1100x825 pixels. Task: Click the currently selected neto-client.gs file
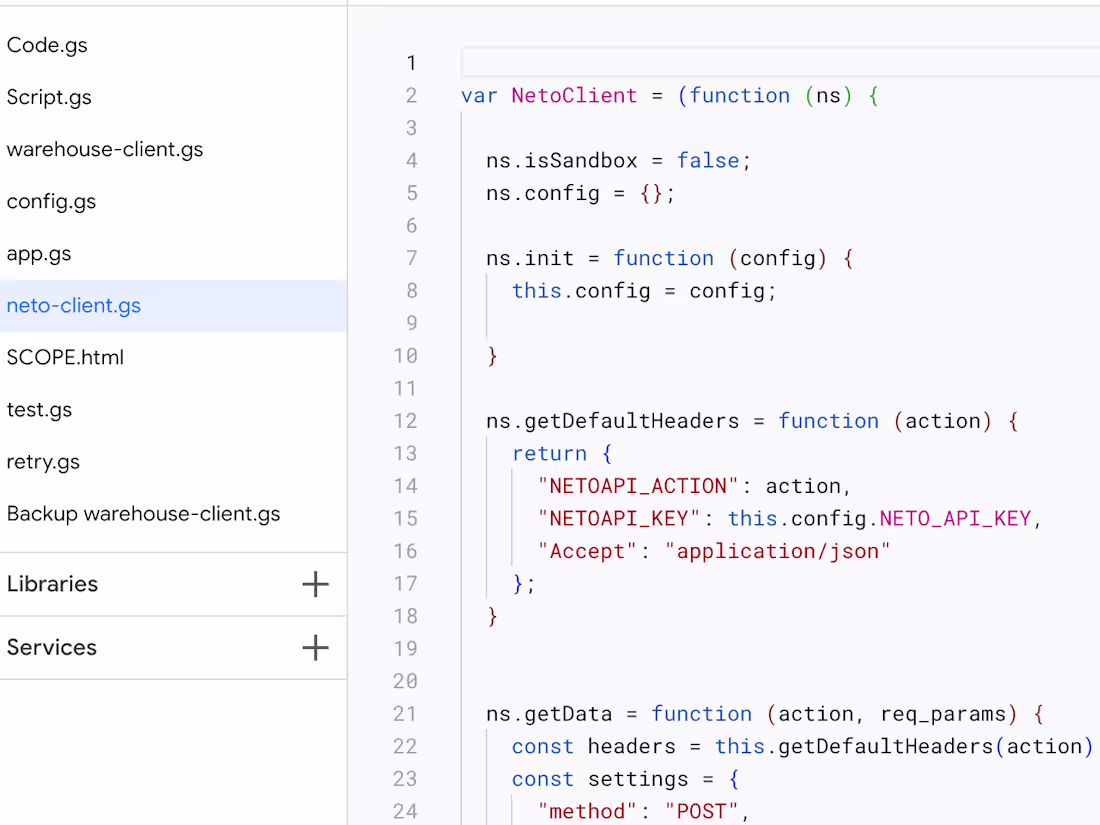[73, 306]
